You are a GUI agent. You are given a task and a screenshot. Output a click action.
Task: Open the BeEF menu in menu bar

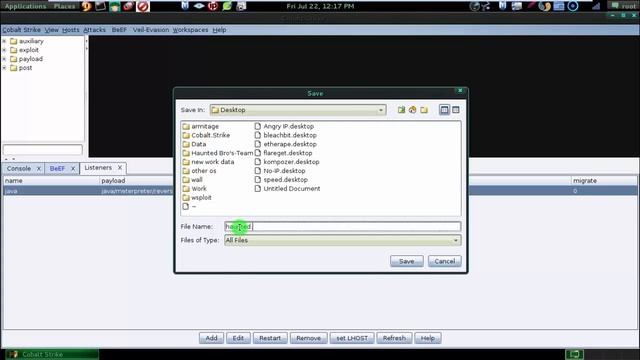pyautogui.click(x=119, y=30)
